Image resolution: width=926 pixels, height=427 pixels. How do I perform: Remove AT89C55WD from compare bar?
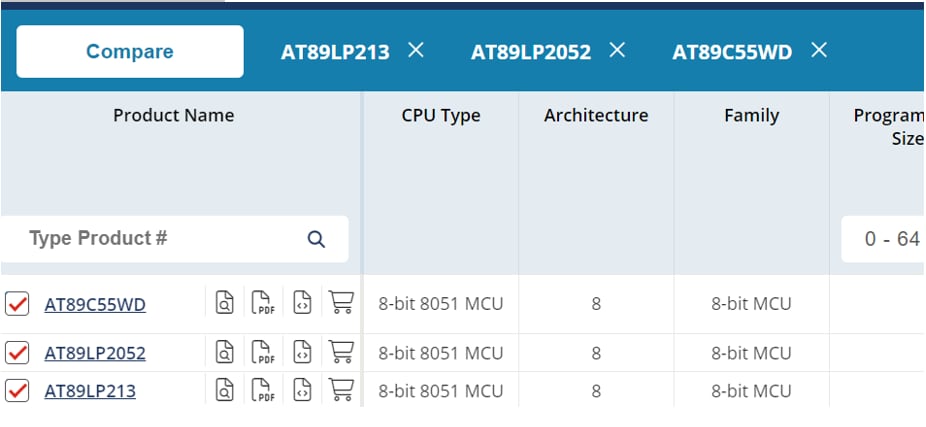(x=819, y=50)
